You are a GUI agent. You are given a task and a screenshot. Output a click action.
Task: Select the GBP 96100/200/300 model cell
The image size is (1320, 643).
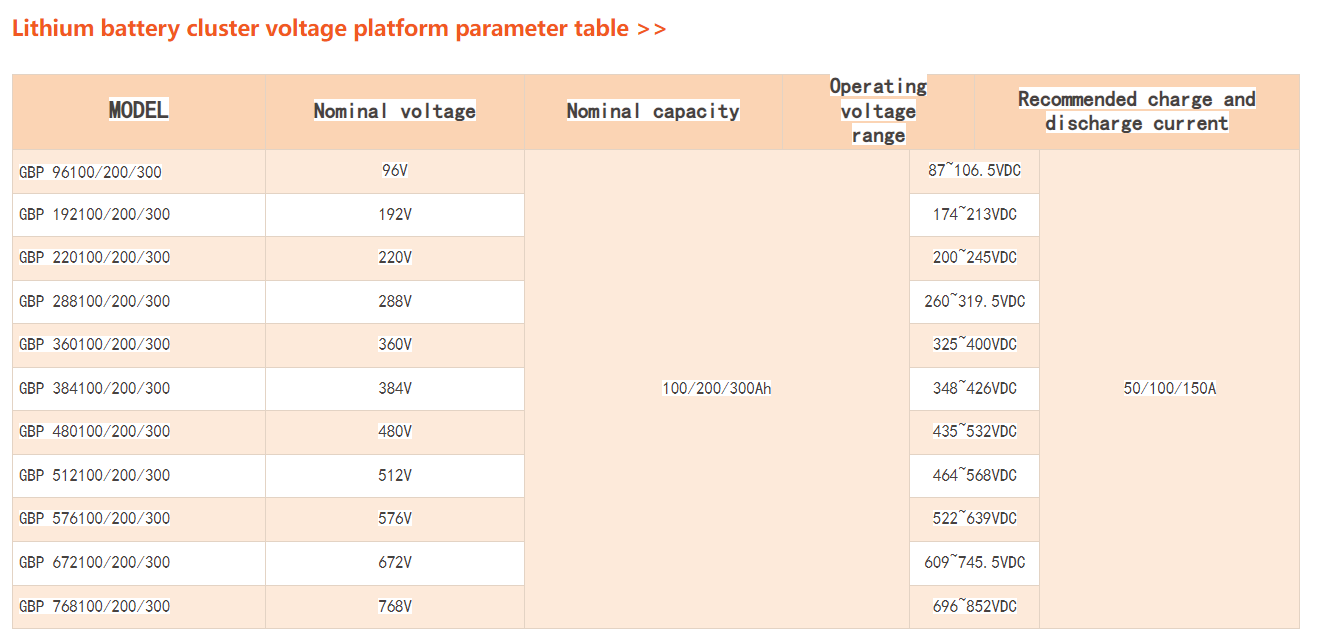[90, 172]
